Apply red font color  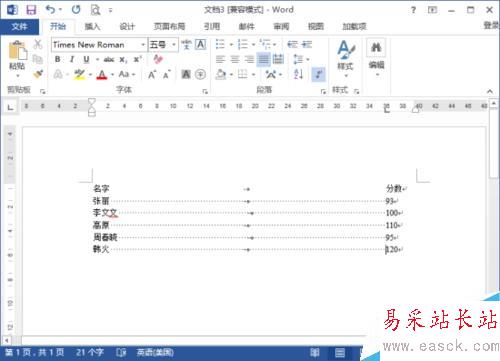pyautogui.click(x=102, y=74)
